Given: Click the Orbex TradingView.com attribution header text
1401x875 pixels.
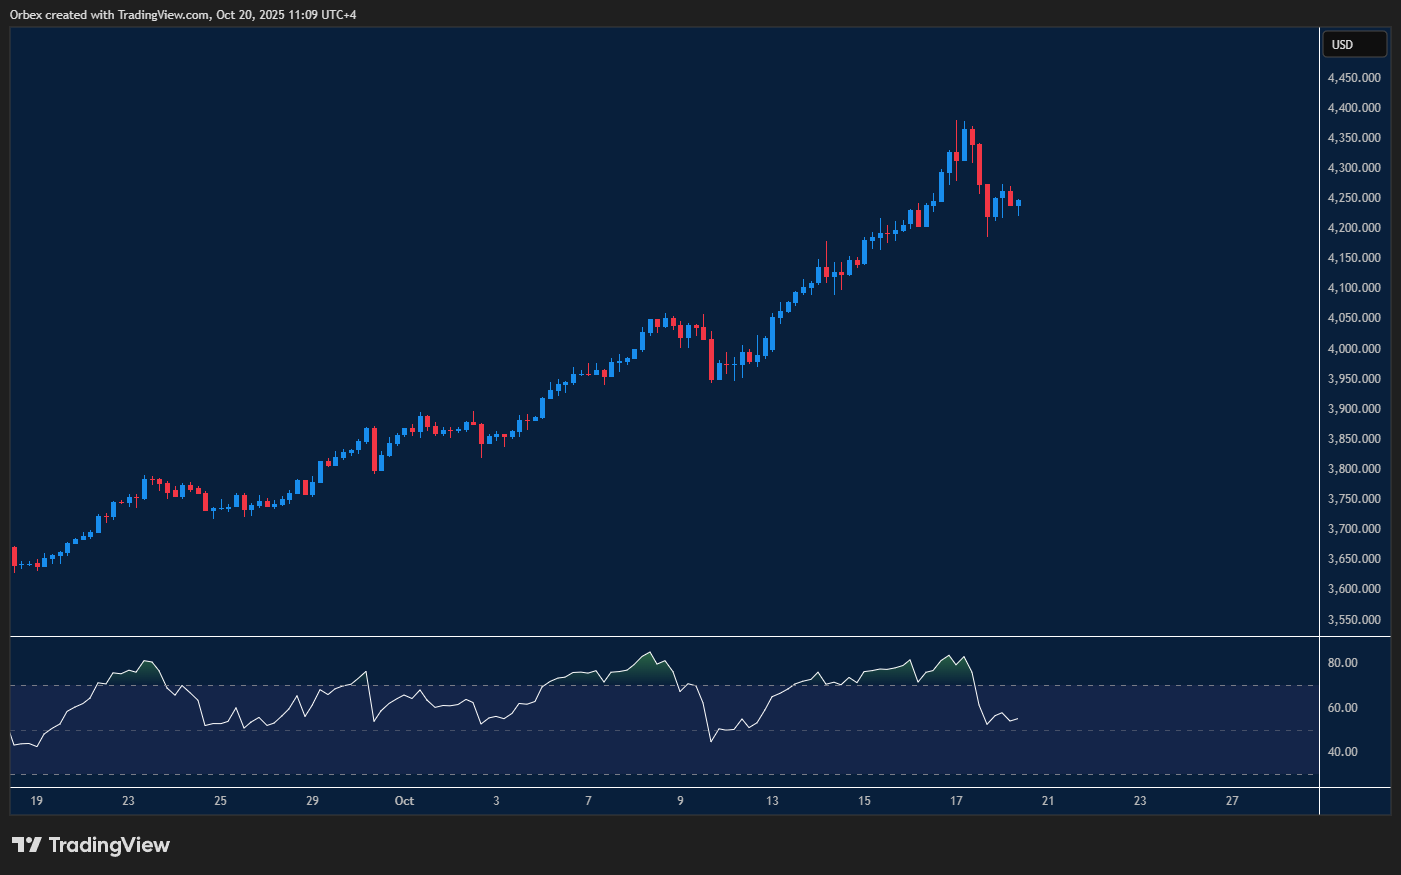Looking at the screenshot, I should pos(183,14).
